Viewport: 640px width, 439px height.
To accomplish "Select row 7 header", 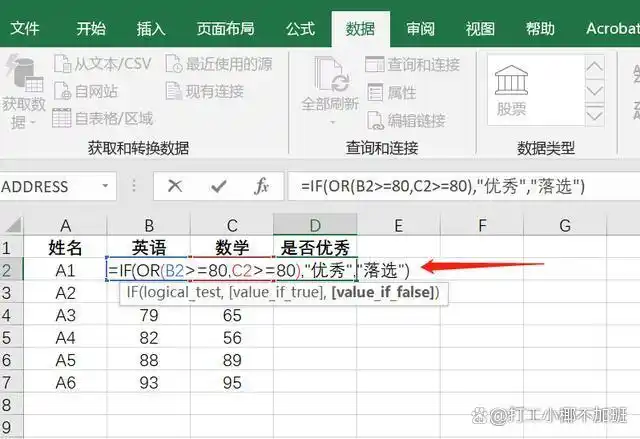I will [x=11, y=382].
